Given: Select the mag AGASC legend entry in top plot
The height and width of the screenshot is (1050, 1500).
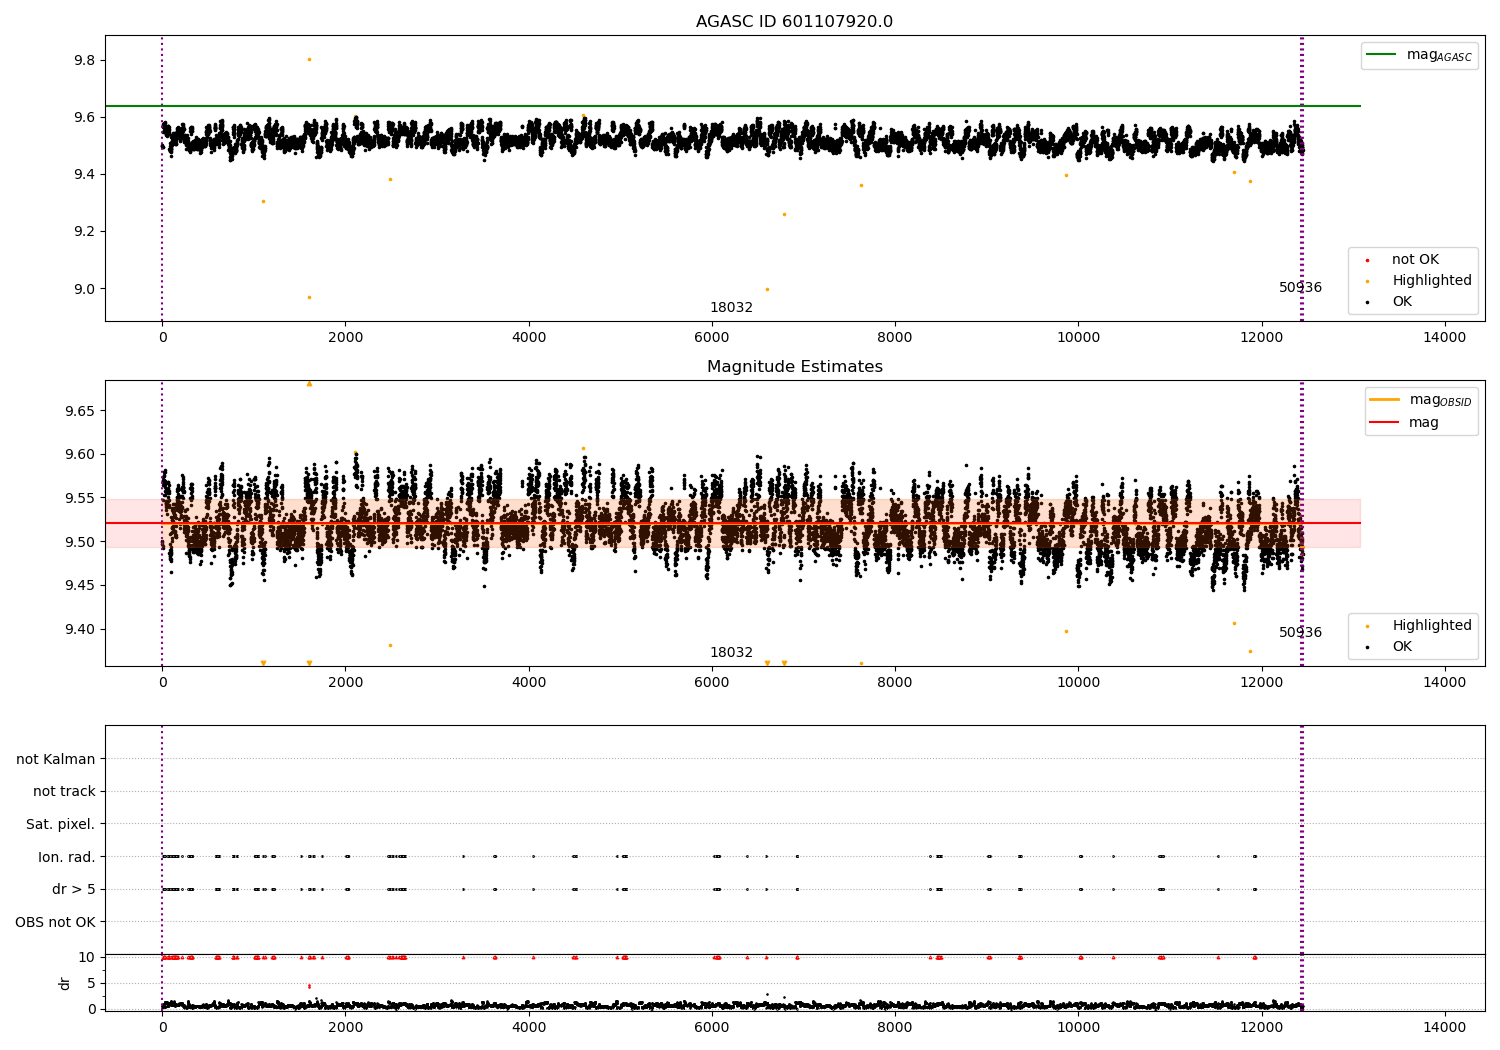Looking at the screenshot, I should tap(1419, 55).
